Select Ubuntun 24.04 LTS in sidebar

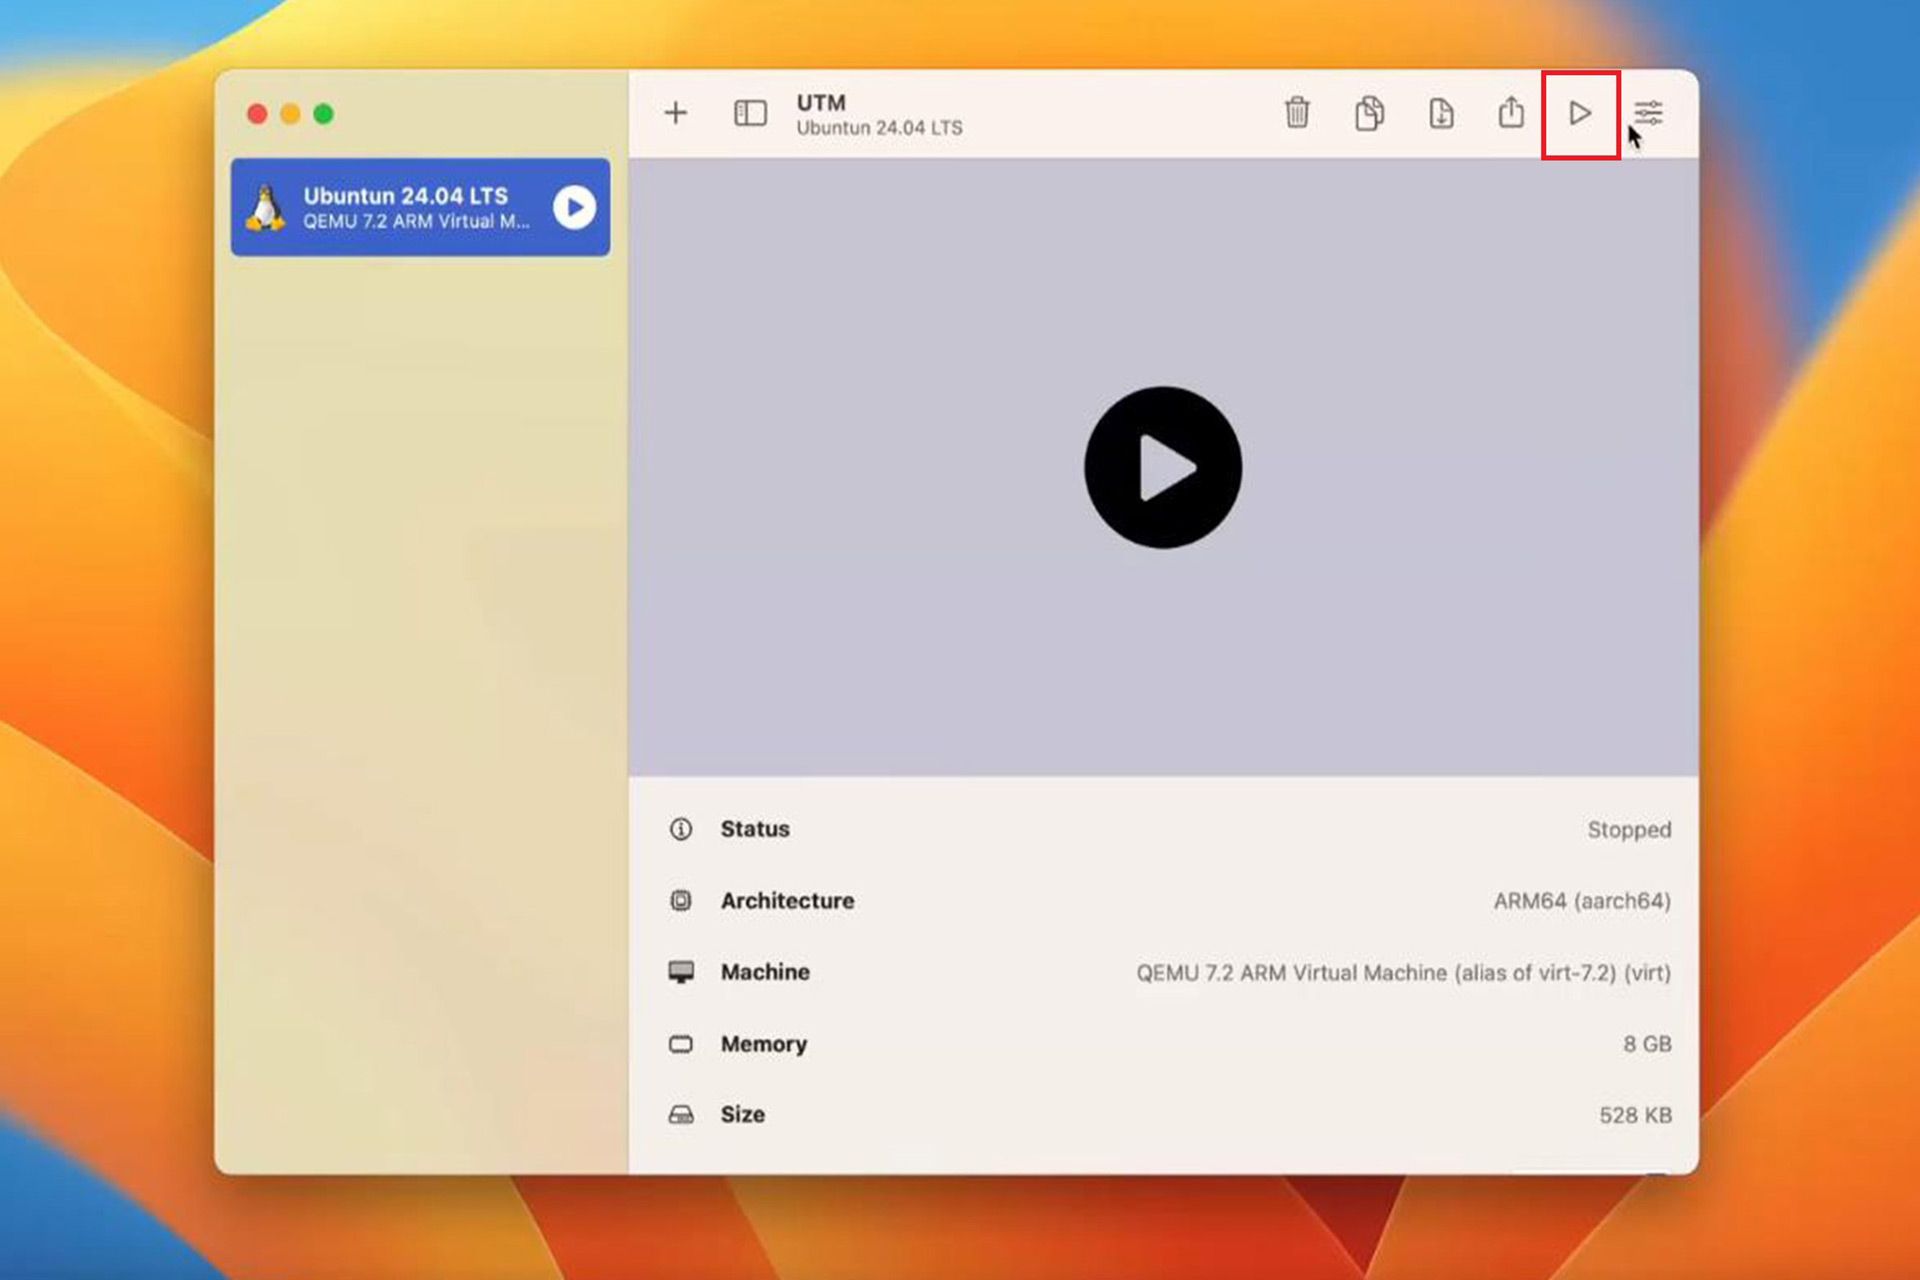(x=420, y=207)
